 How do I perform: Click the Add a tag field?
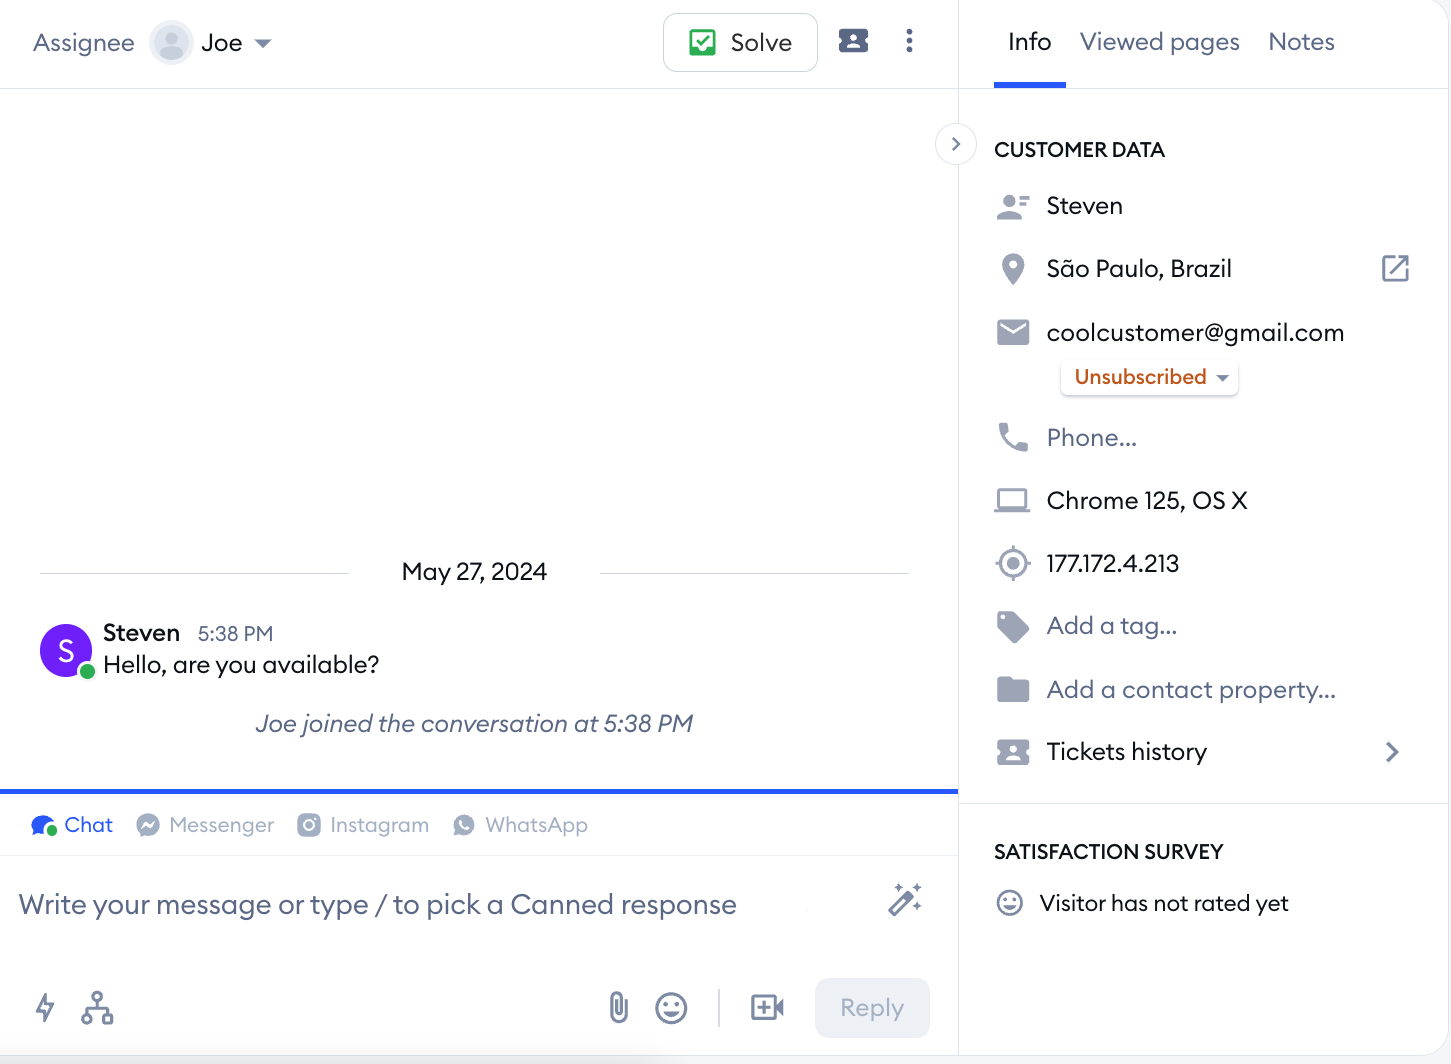(1112, 626)
